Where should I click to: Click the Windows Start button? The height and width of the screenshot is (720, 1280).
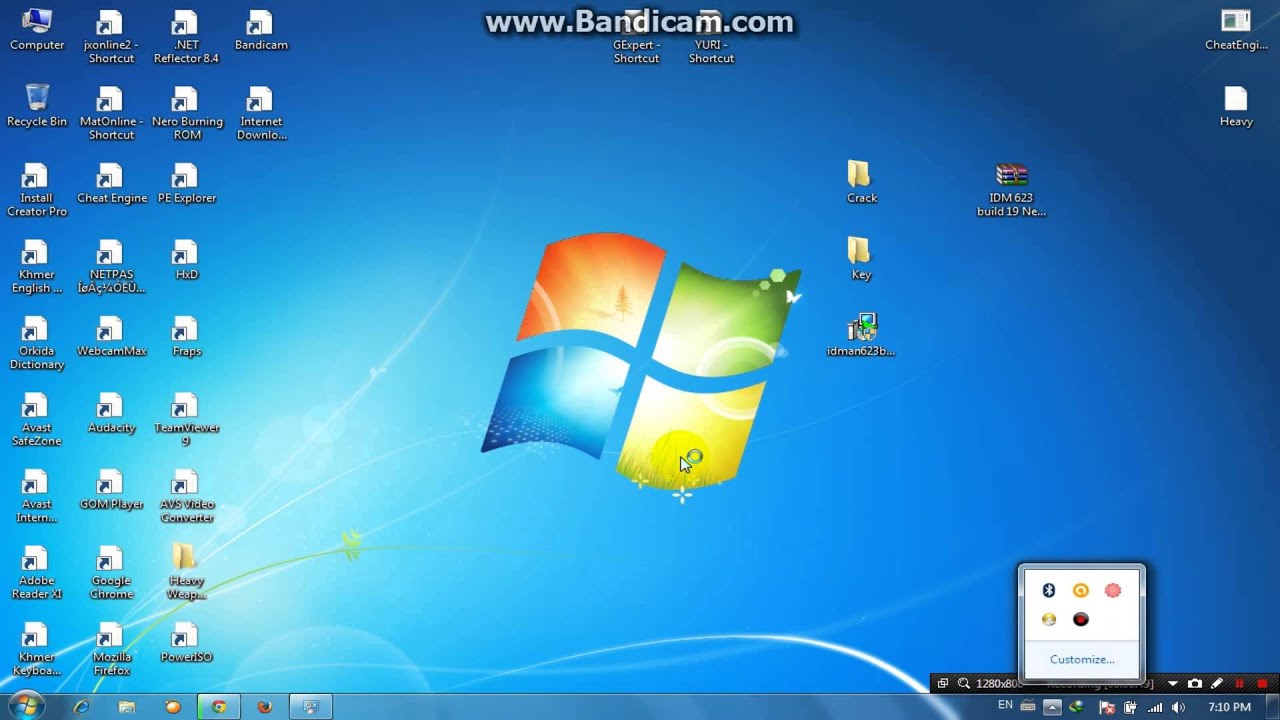(26, 706)
